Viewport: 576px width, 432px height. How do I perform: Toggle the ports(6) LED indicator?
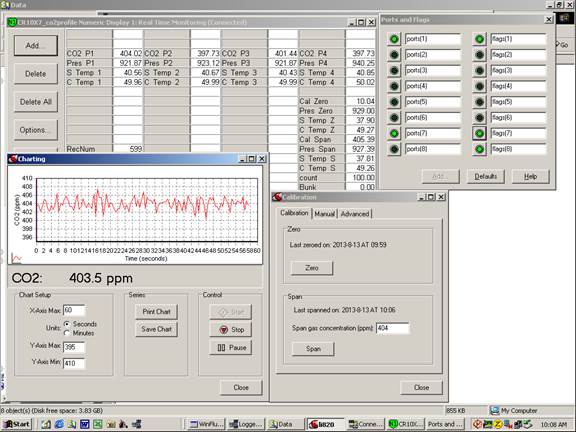[394, 118]
